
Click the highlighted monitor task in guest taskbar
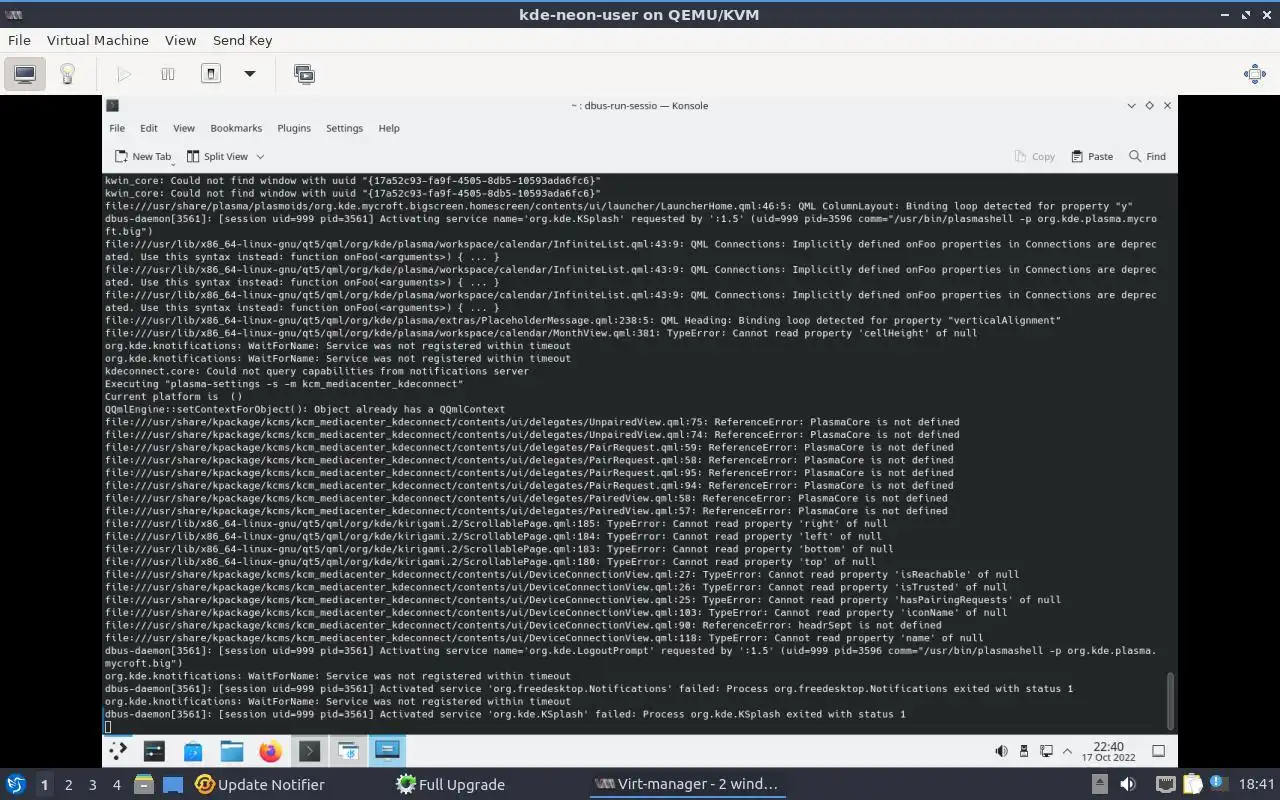387,751
